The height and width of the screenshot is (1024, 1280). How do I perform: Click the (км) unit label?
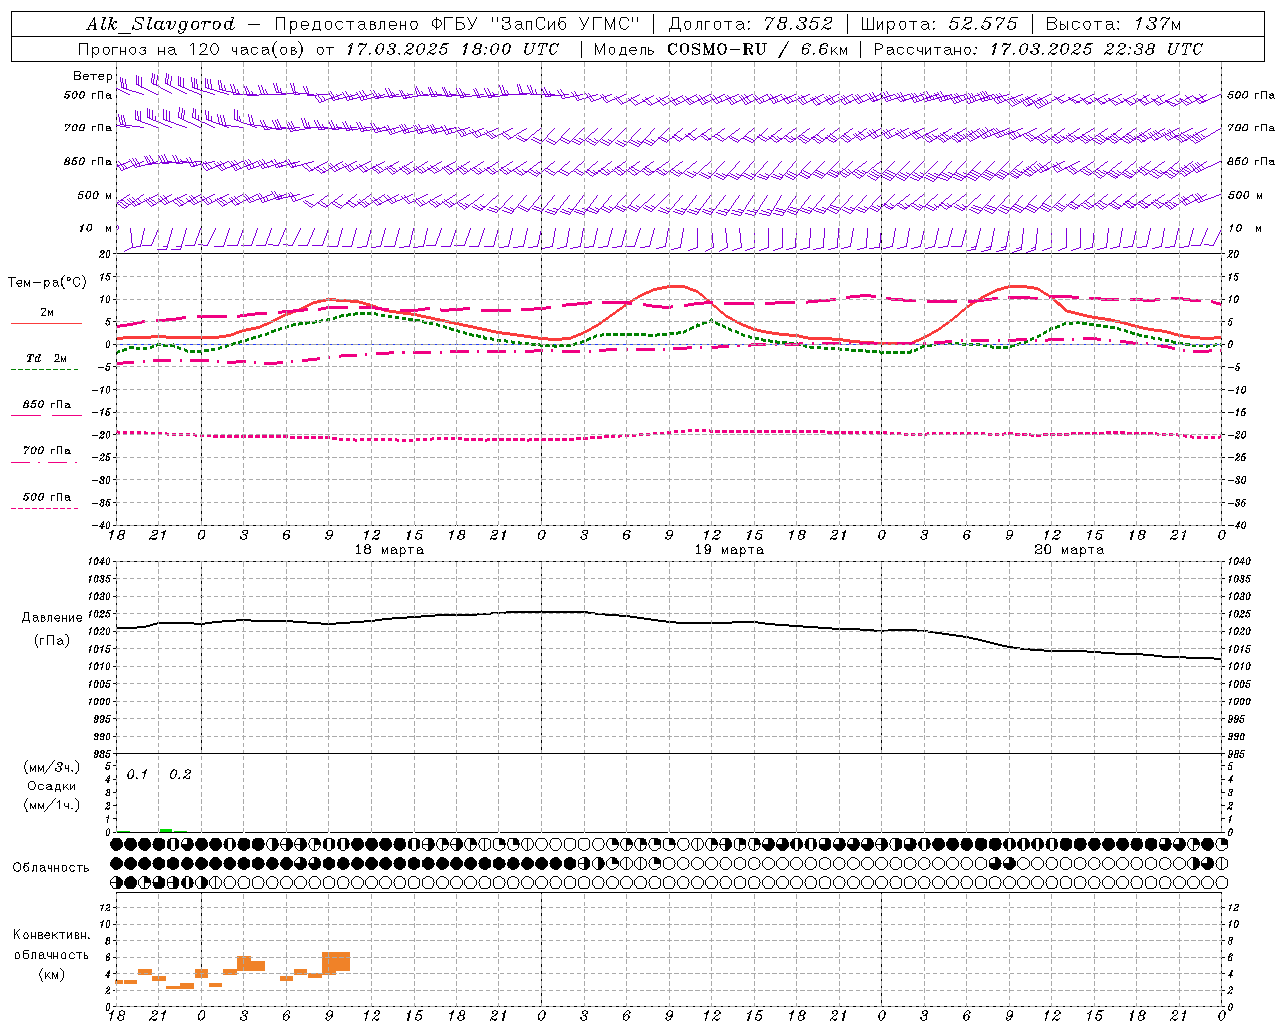coord(52,974)
